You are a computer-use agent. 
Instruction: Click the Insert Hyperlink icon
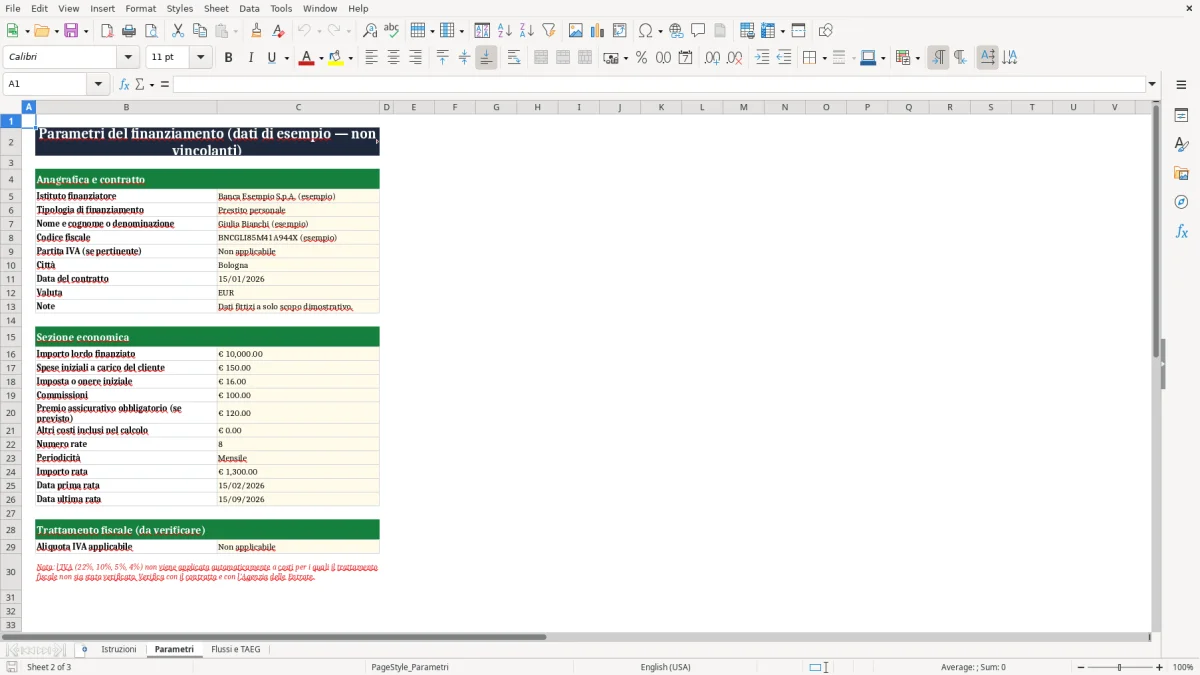click(x=677, y=31)
